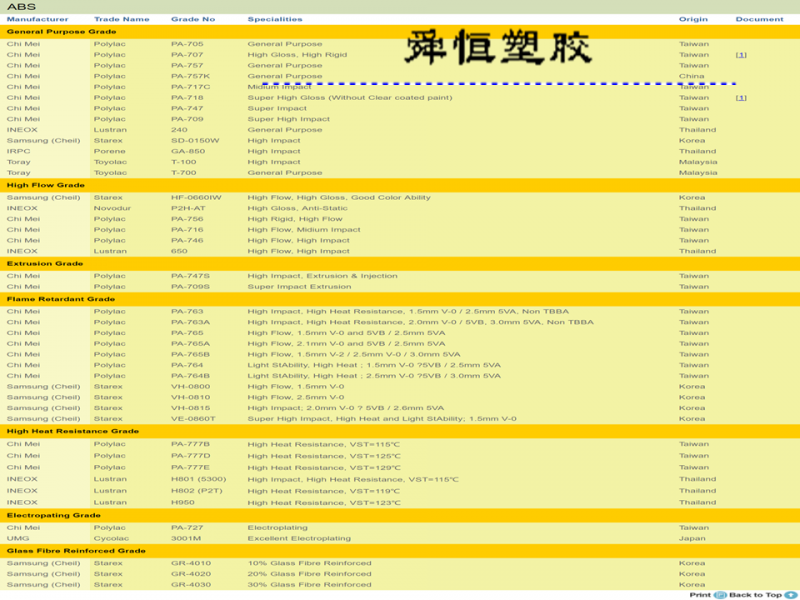Click the China origin cell

click(x=691, y=76)
